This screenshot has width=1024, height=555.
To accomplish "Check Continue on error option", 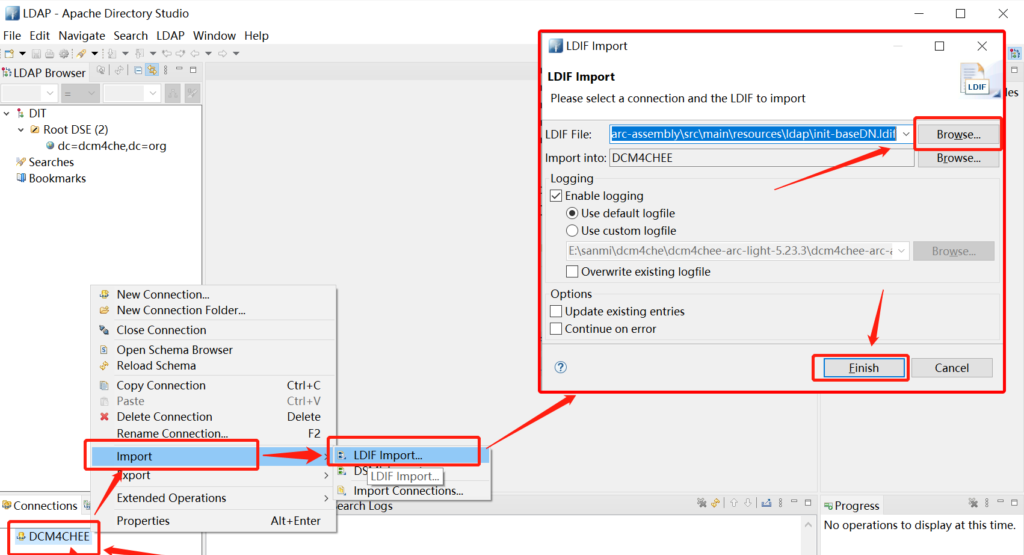I will tap(556, 329).
